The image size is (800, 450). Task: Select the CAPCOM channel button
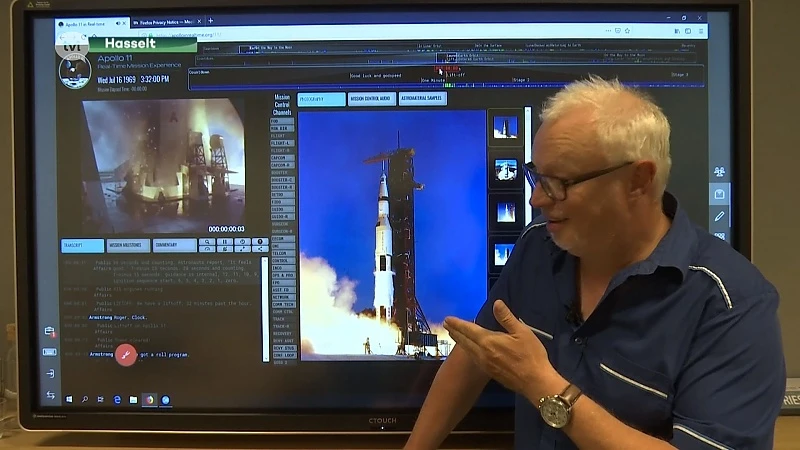pyautogui.click(x=282, y=158)
